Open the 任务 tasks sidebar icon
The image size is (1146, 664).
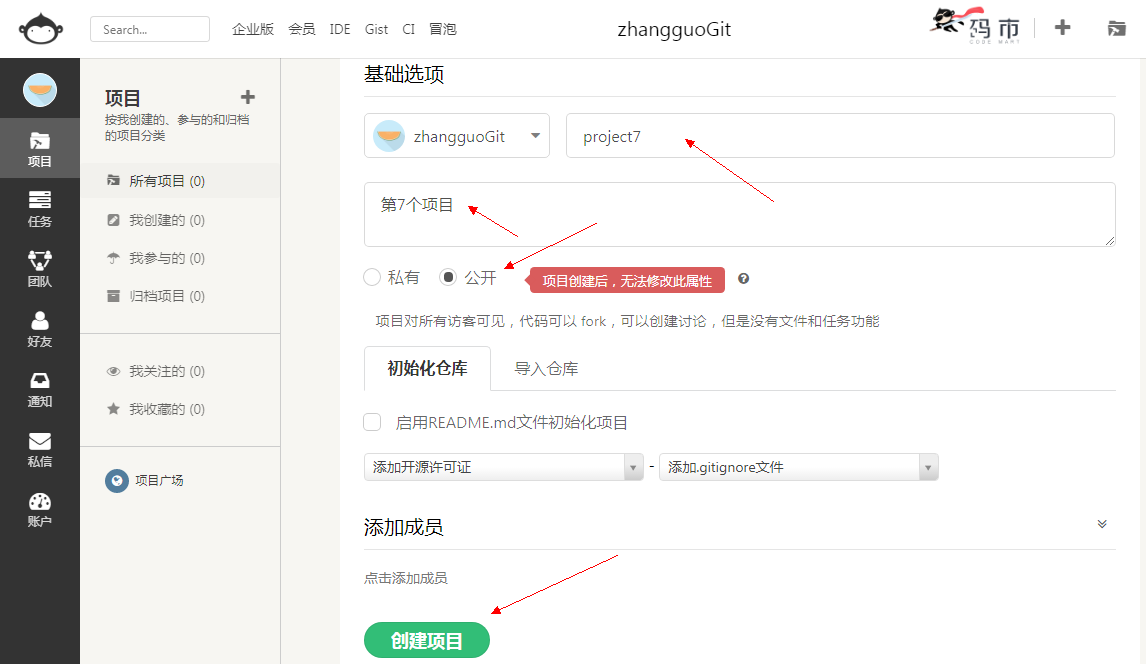coord(40,208)
